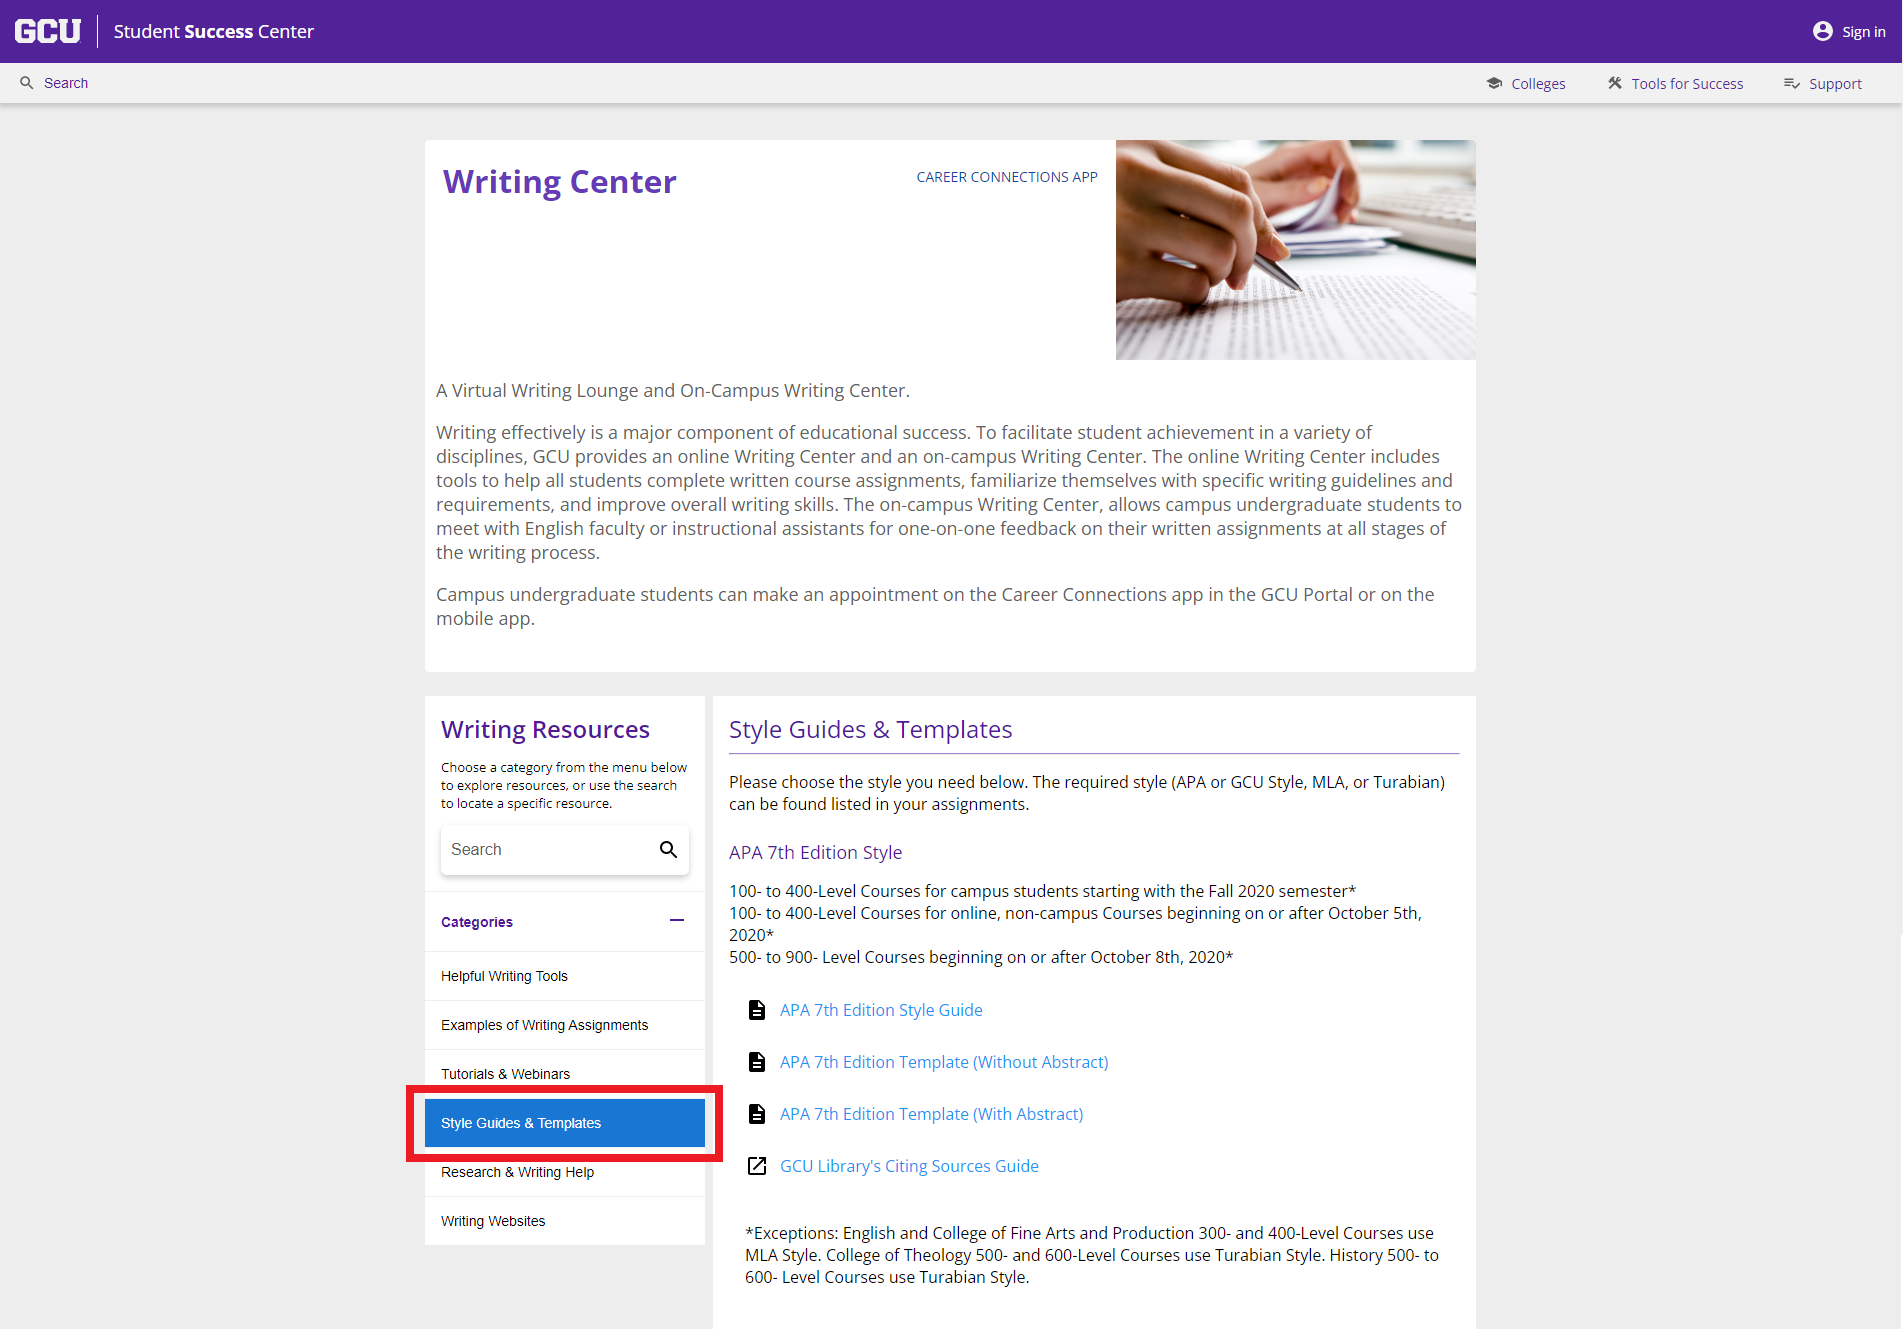Click the Writing Center hero image
This screenshot has height=1329, width=1903.
[1296, 250]
